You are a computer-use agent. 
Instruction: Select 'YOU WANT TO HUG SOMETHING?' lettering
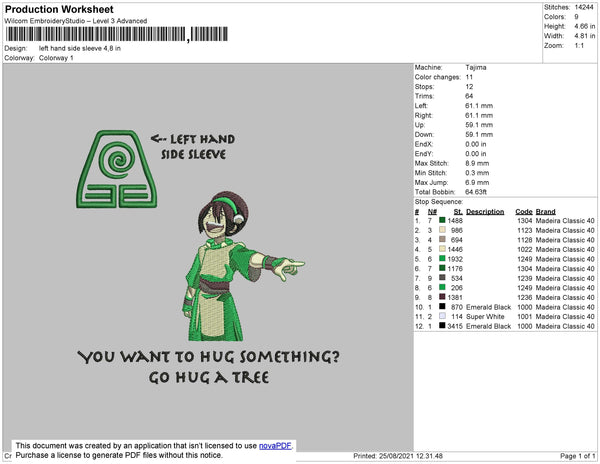[x=209, y=357]
